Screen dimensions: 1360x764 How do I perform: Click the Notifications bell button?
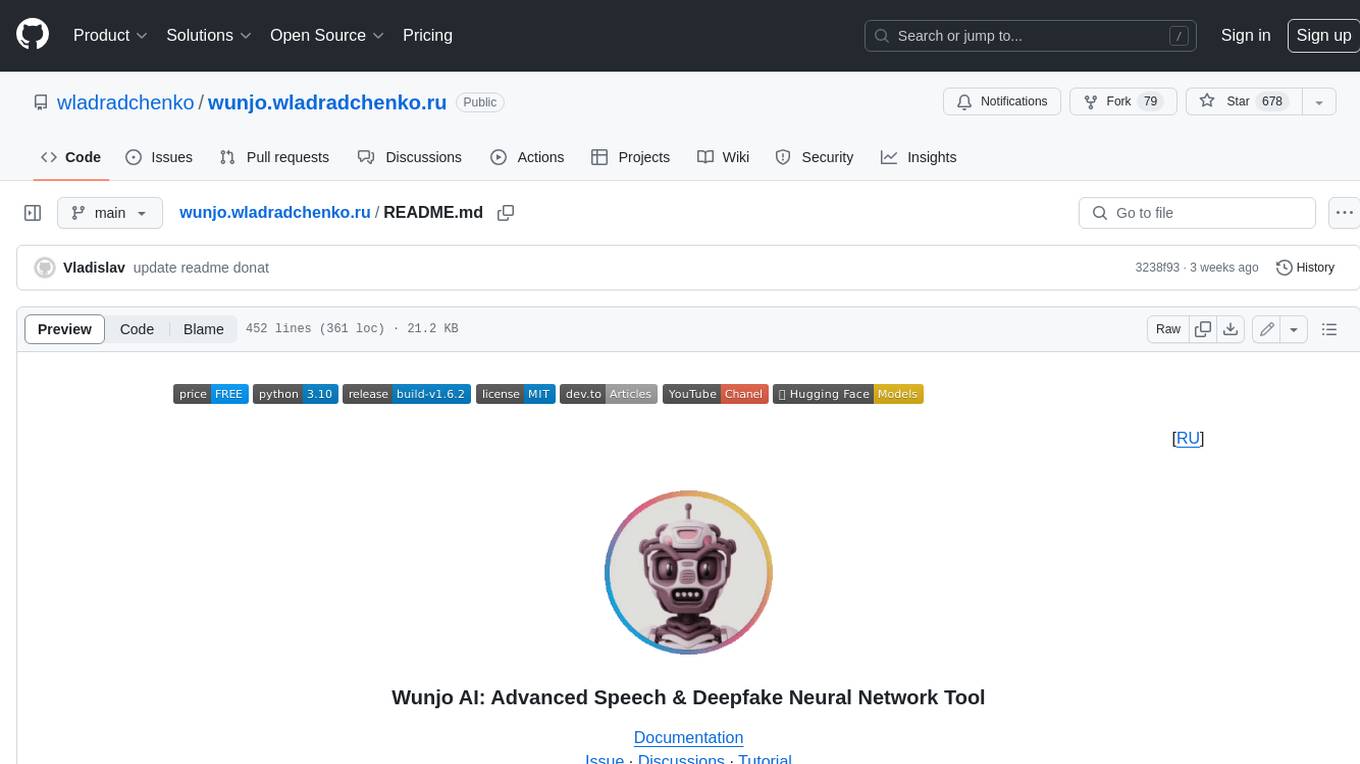pyautogui.click(x=1002, y=102)
